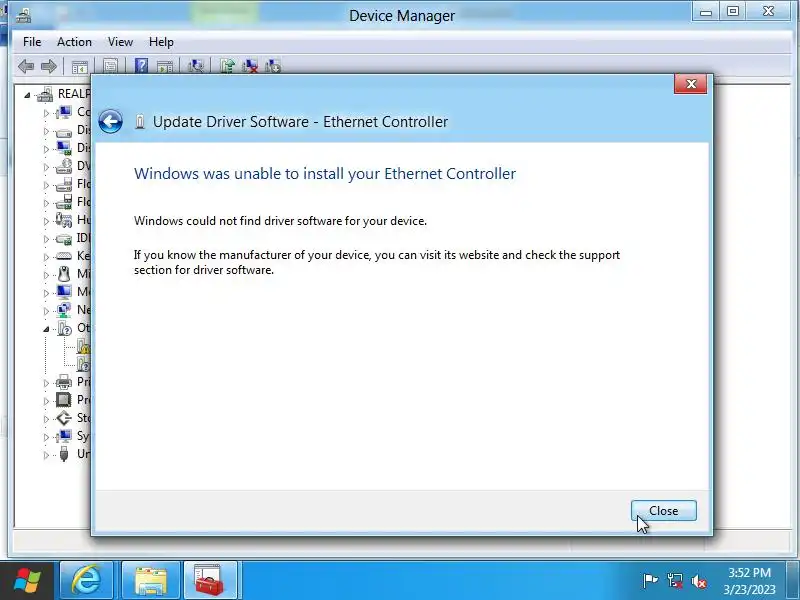Go back using the dialog's blue arrow
Image resolution: width=800 pixels, height=600 pixels.
pos(111,121)
